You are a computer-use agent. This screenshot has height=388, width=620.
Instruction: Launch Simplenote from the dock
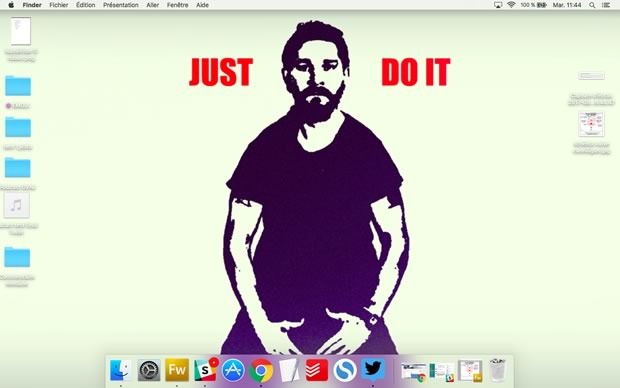click(x=345, y=371)
